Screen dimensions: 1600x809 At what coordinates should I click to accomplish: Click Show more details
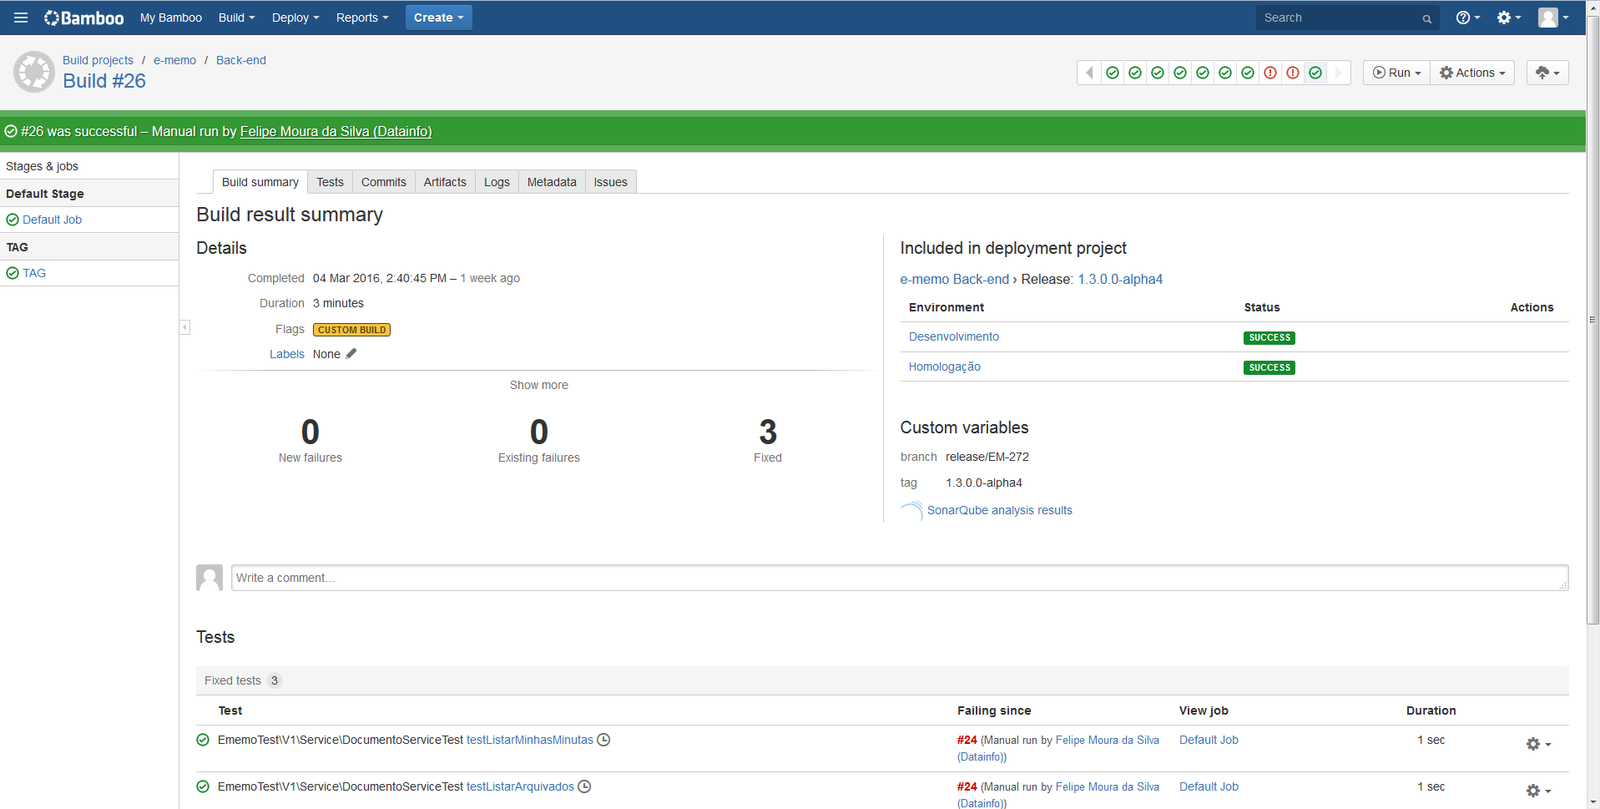point(539,385)
